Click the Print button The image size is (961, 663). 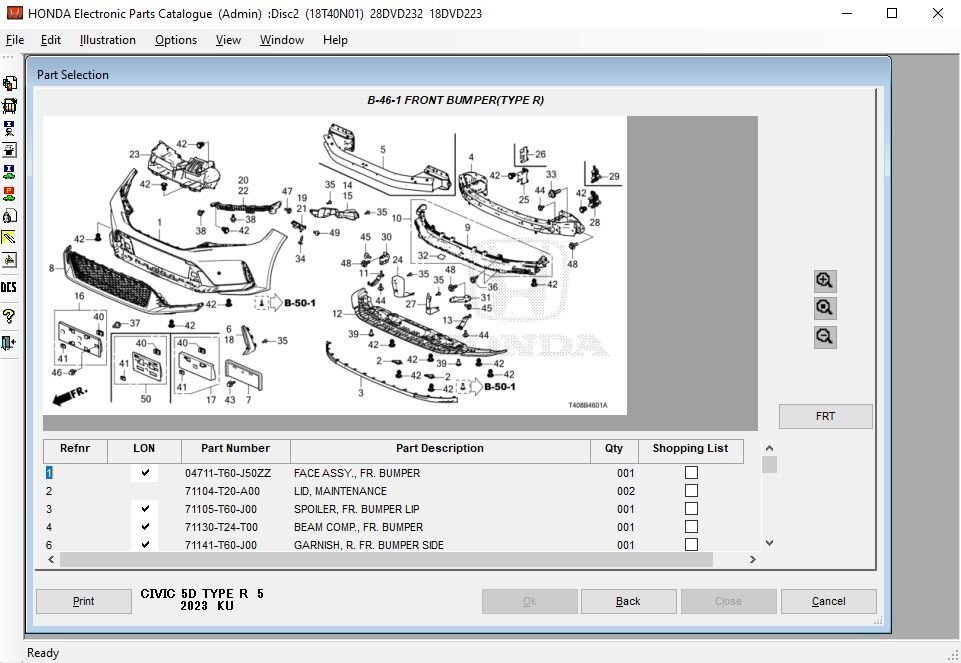coord(84,601)
